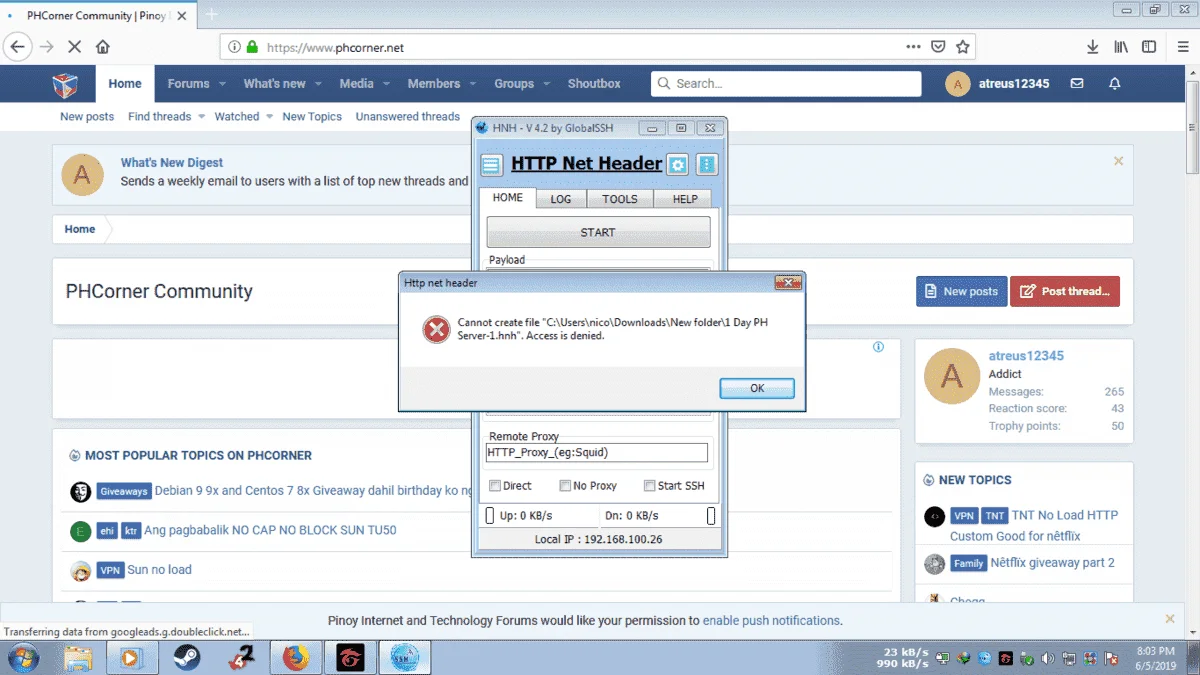Open HNH settings gear icon
1200x675 pixels.
click(x=678, y=165)
